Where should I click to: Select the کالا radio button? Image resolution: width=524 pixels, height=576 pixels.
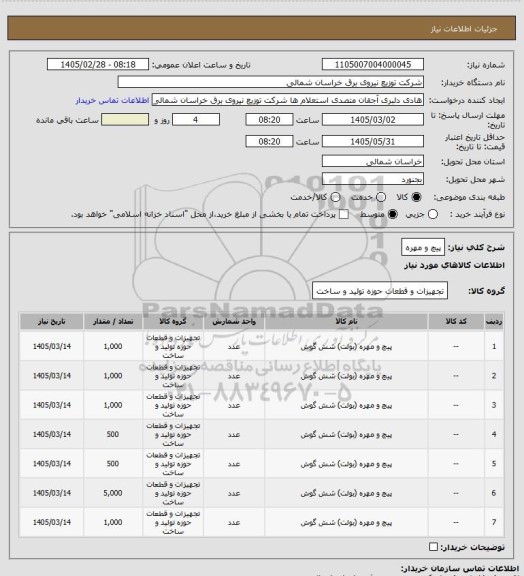pyautogui.click(x=416, y=197)
